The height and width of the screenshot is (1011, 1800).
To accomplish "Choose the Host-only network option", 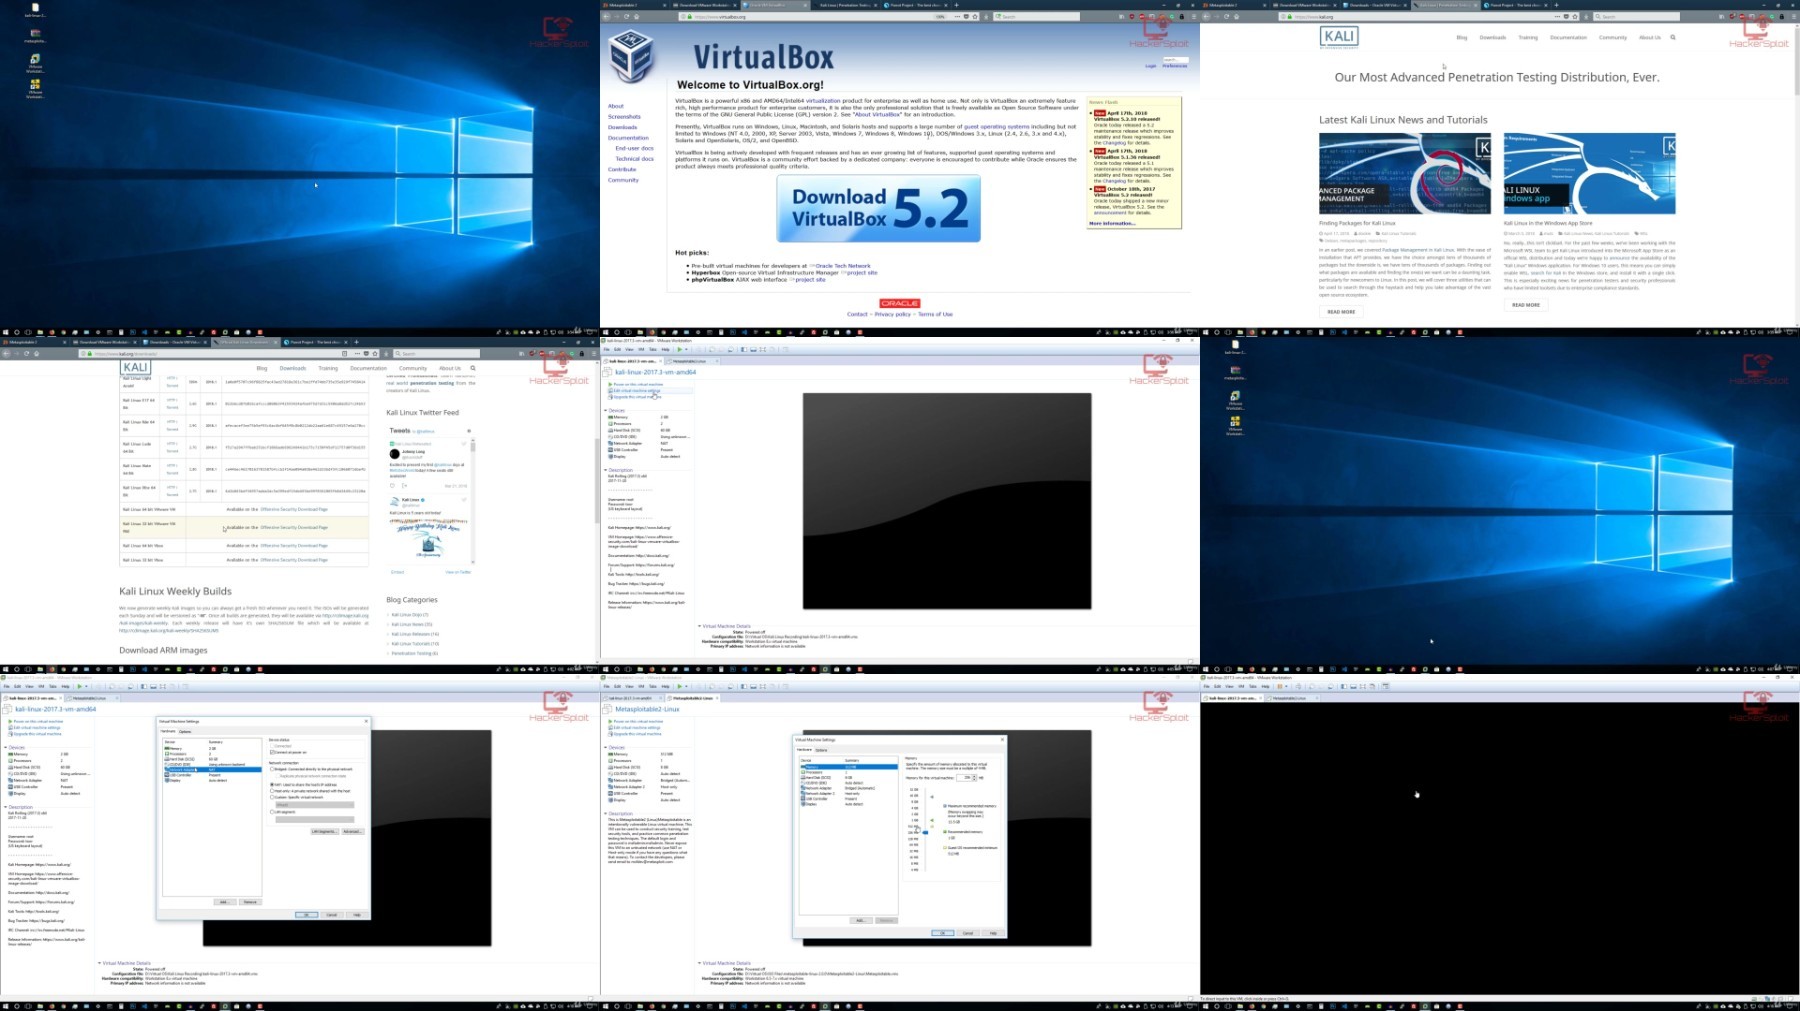I will [272, 791].
